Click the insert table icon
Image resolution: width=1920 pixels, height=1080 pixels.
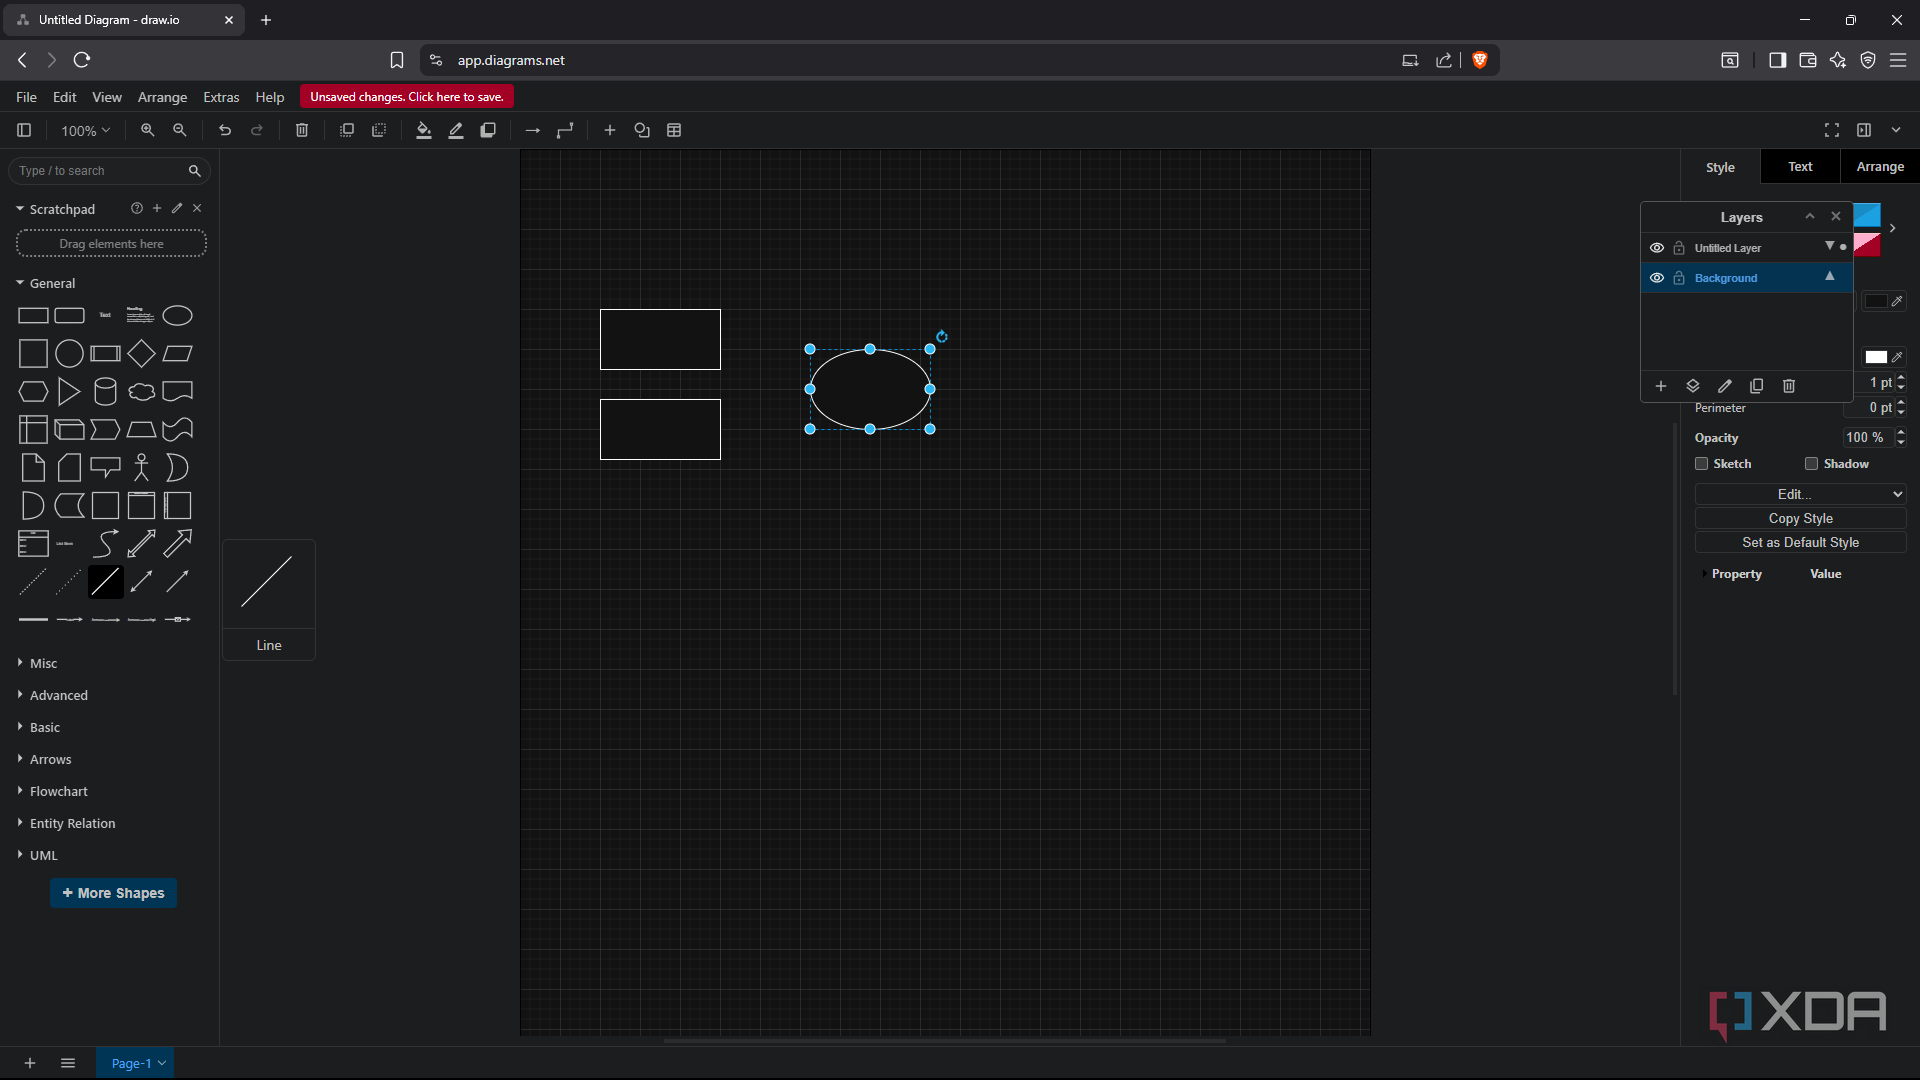(x=674, y=130)
